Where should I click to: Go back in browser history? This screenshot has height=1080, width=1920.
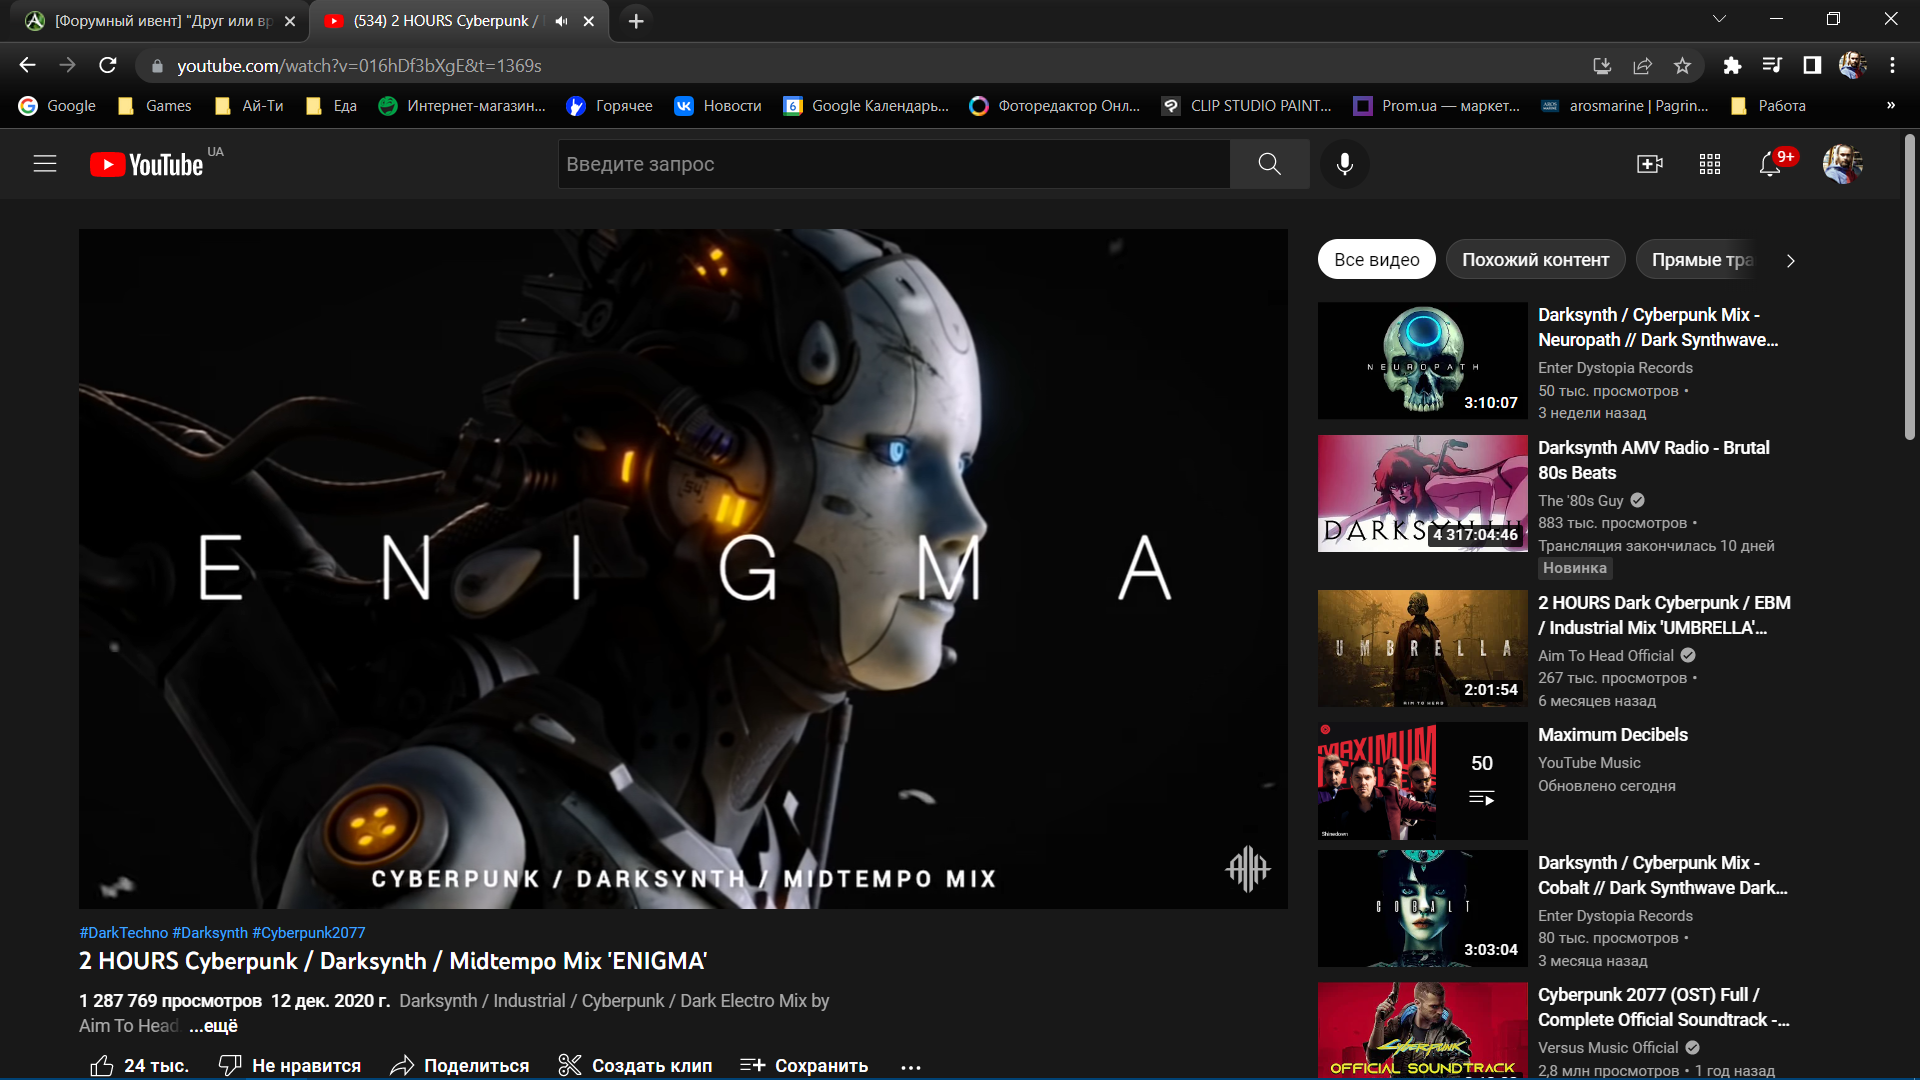click(x=27, y=65)
